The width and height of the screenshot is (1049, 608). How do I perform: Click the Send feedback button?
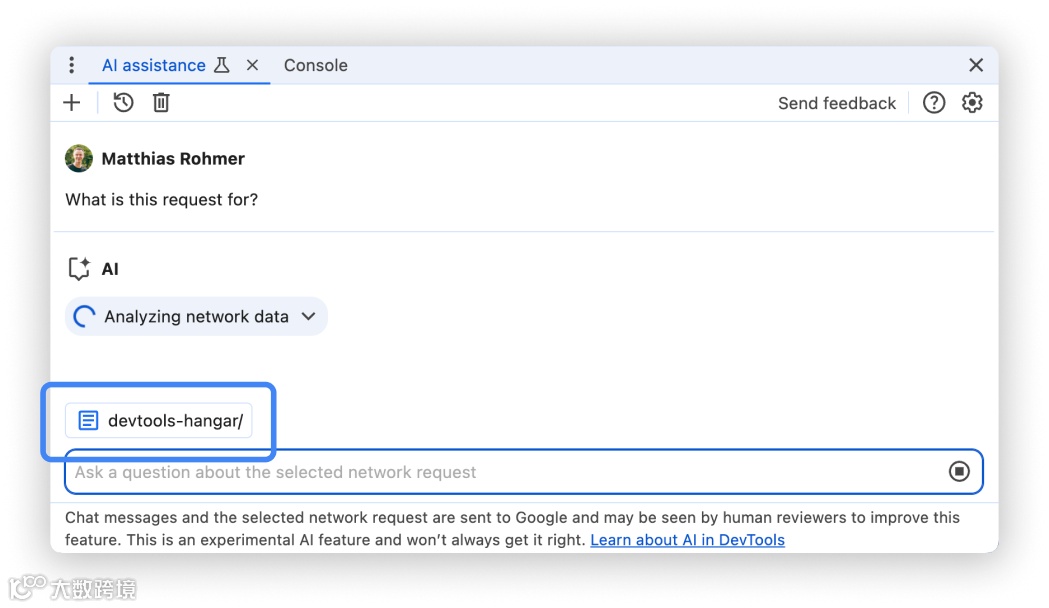pos(836,103)
